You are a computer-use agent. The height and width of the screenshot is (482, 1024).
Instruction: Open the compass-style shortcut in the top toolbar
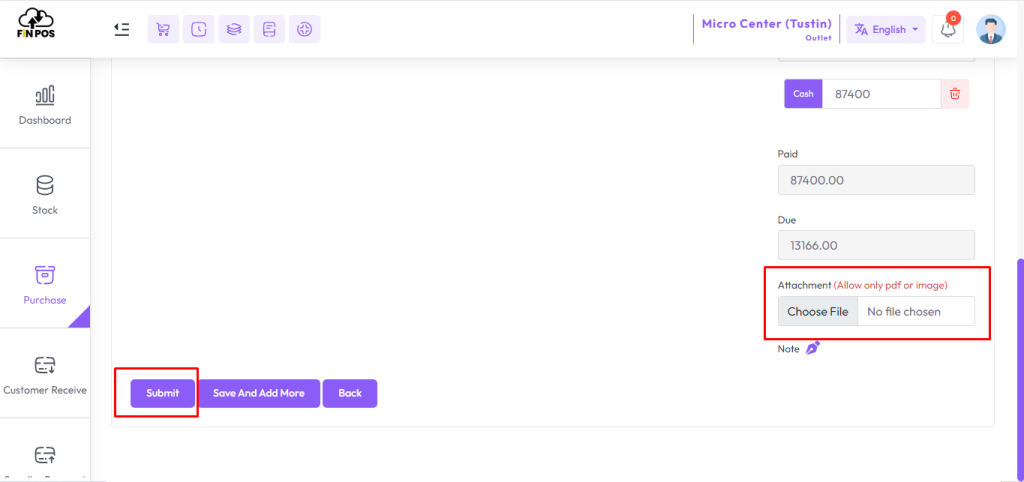pyautogui.click(x=304, y=29)
